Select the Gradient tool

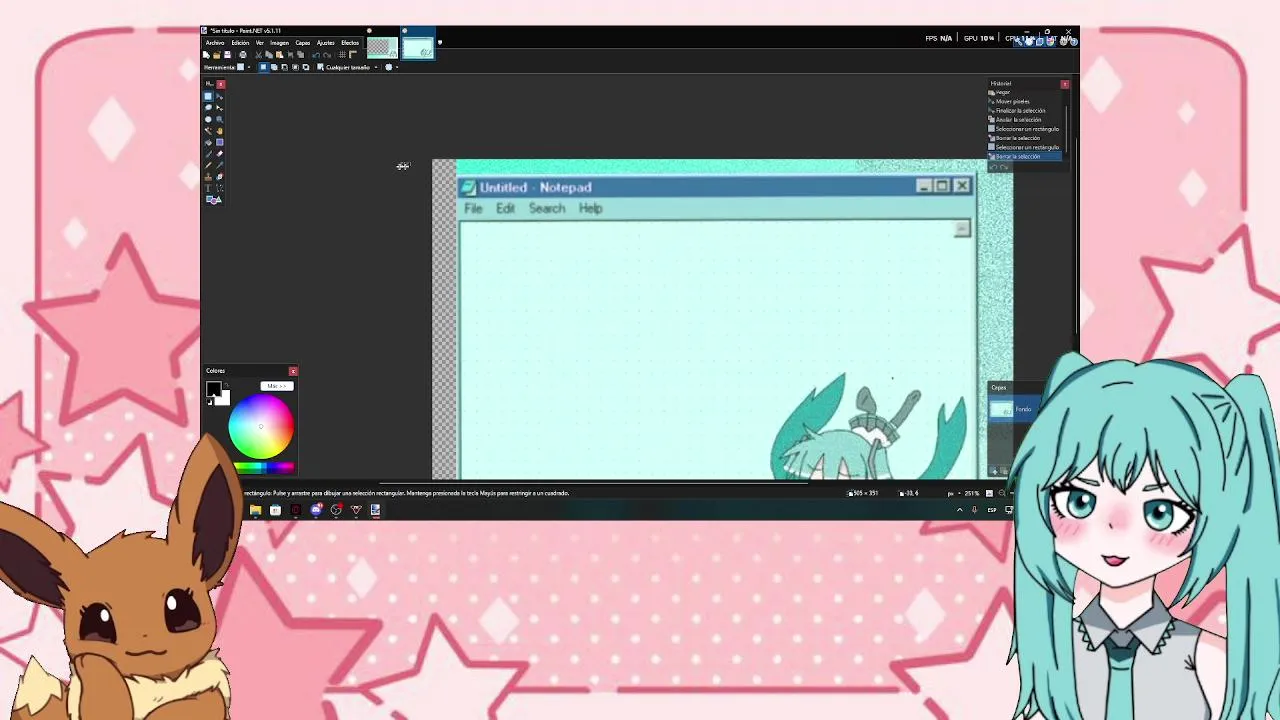[x=219, y=142]
